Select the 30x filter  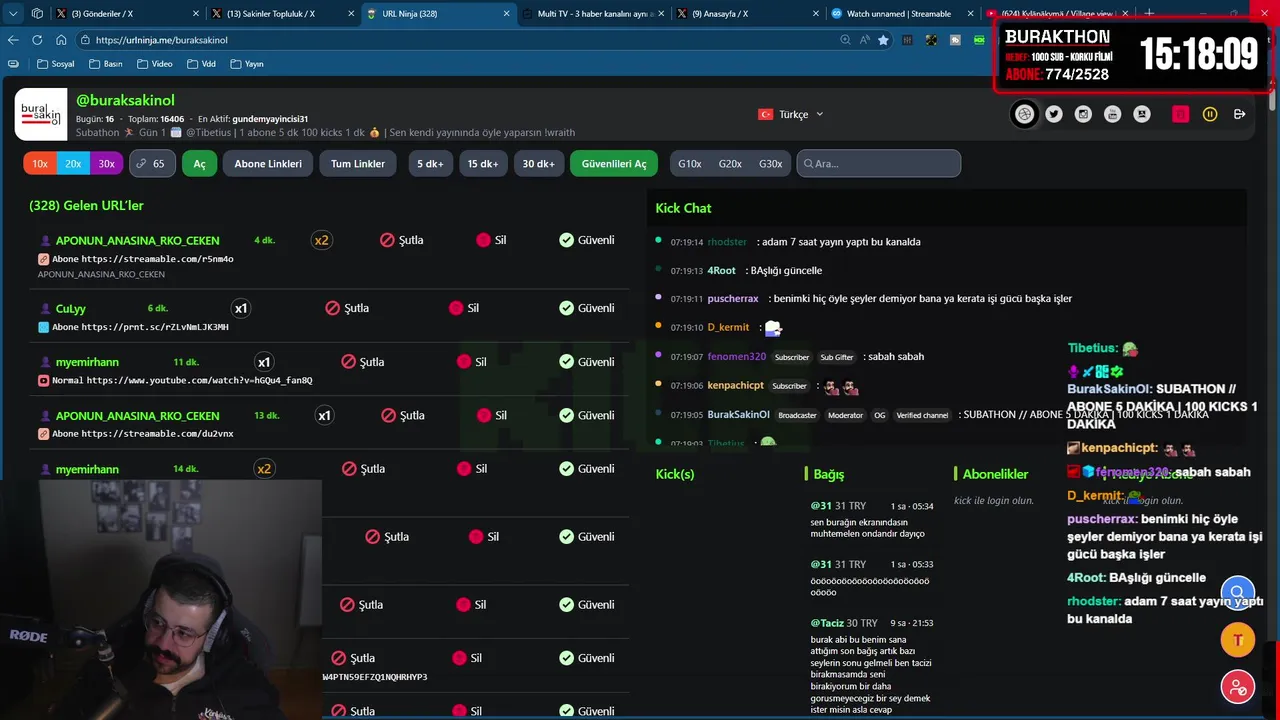106,163
